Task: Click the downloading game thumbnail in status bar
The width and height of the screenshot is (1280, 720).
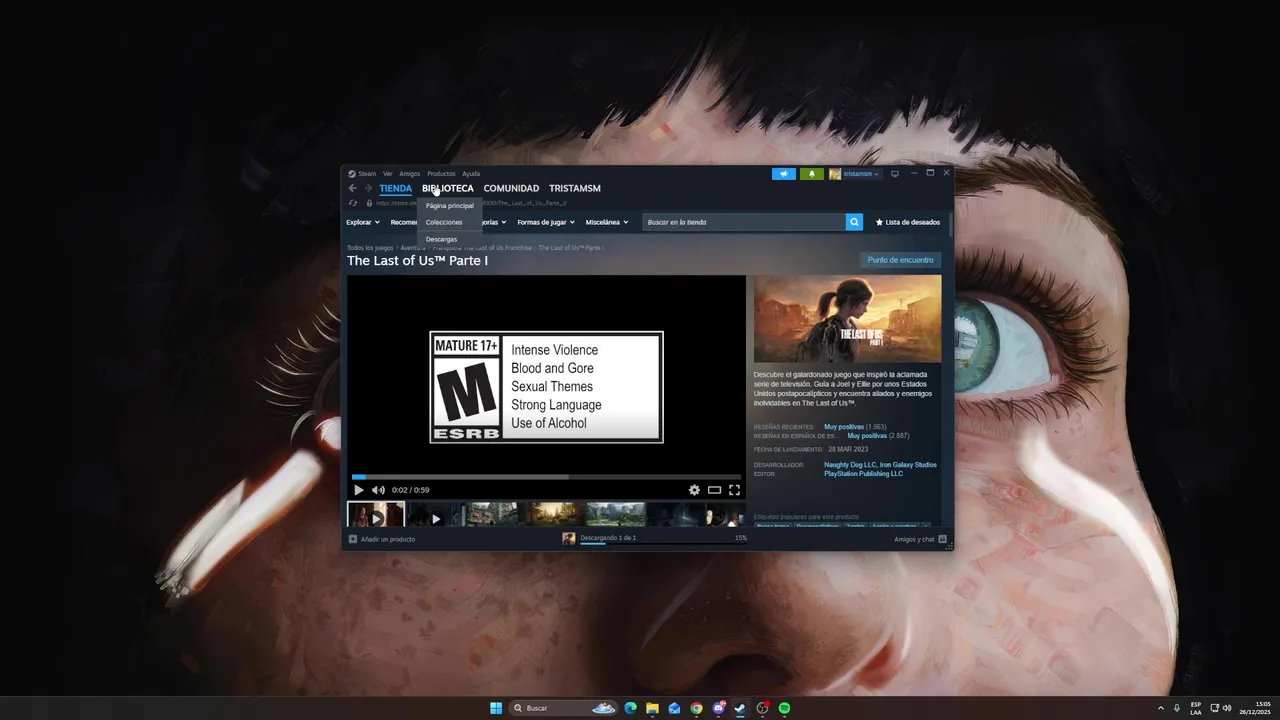Action: 569,538
